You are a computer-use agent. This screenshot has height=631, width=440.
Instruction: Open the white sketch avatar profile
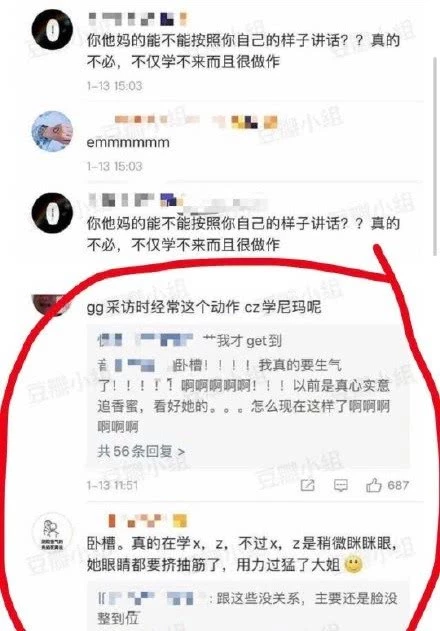52,534
